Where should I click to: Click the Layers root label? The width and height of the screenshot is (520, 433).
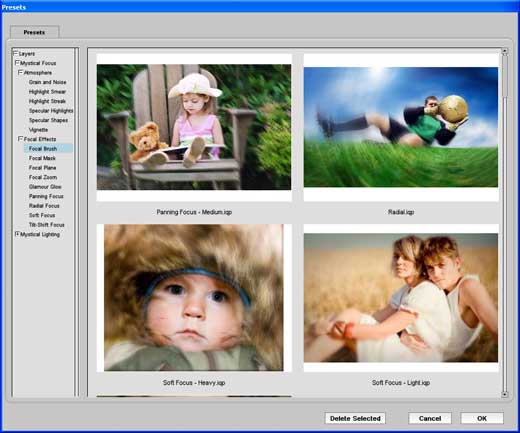(27, 54)
